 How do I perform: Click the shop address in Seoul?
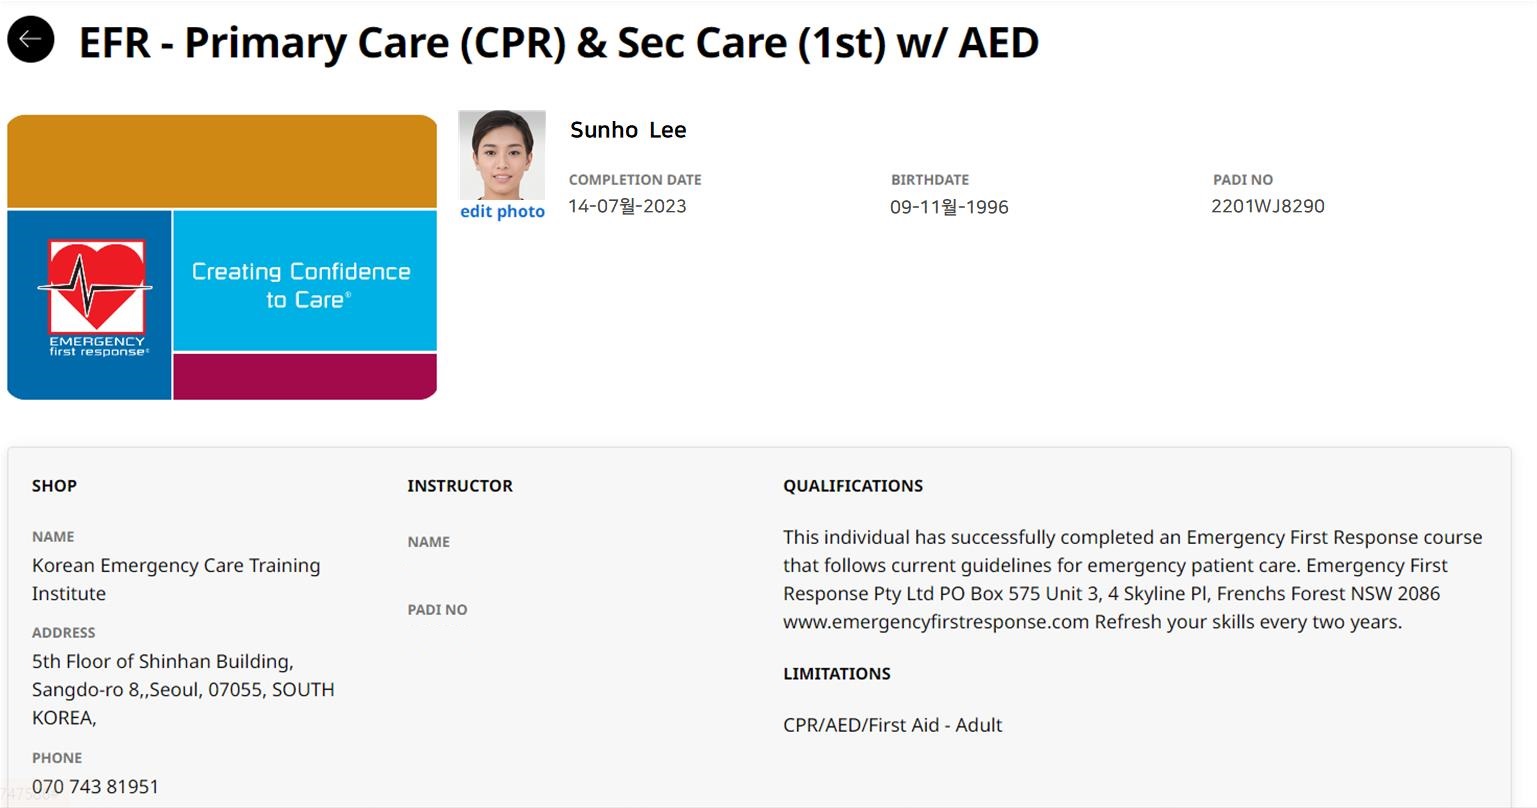(x=183, y=689)
